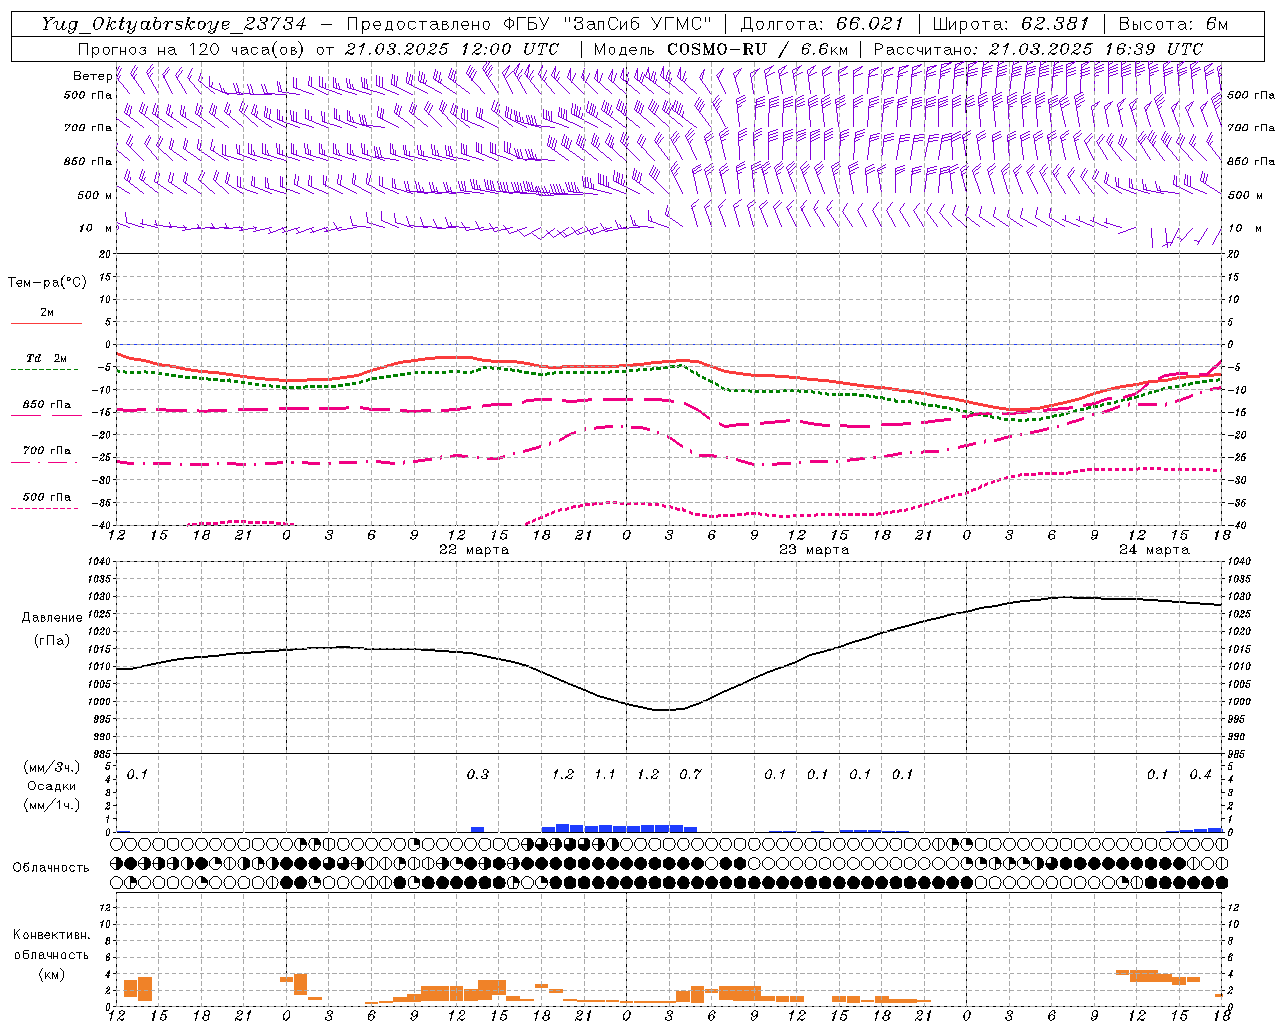Click "Рассчитано: 21.03.2025 16:39 UTC" timestamp

point(1038,49)
